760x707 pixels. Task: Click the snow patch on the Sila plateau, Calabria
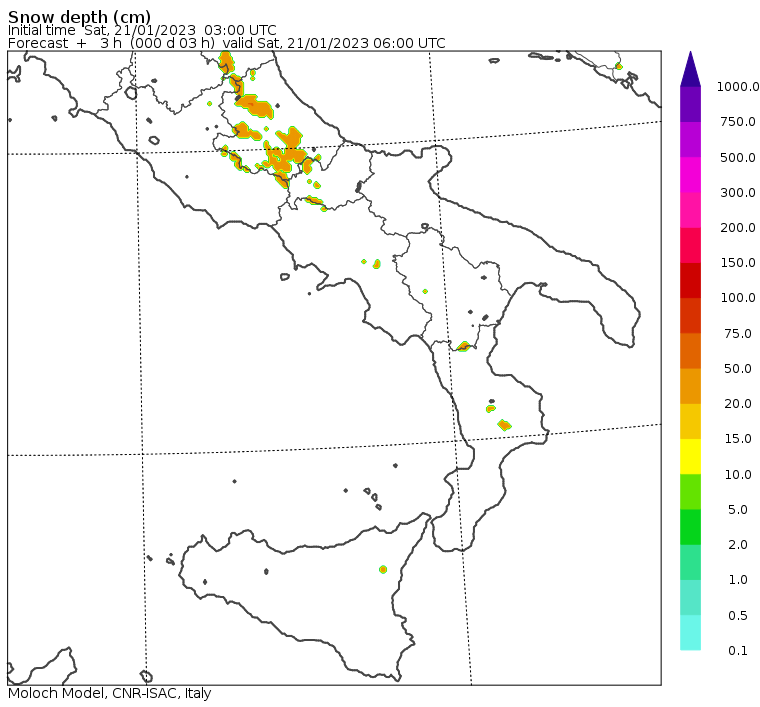pyautogui.click(x=505, y=425)
